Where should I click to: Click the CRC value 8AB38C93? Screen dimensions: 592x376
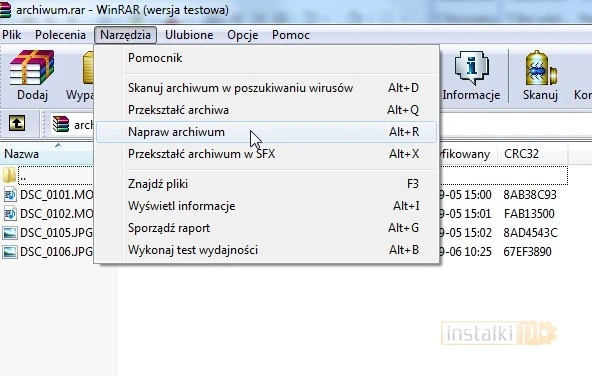point(530,195)
